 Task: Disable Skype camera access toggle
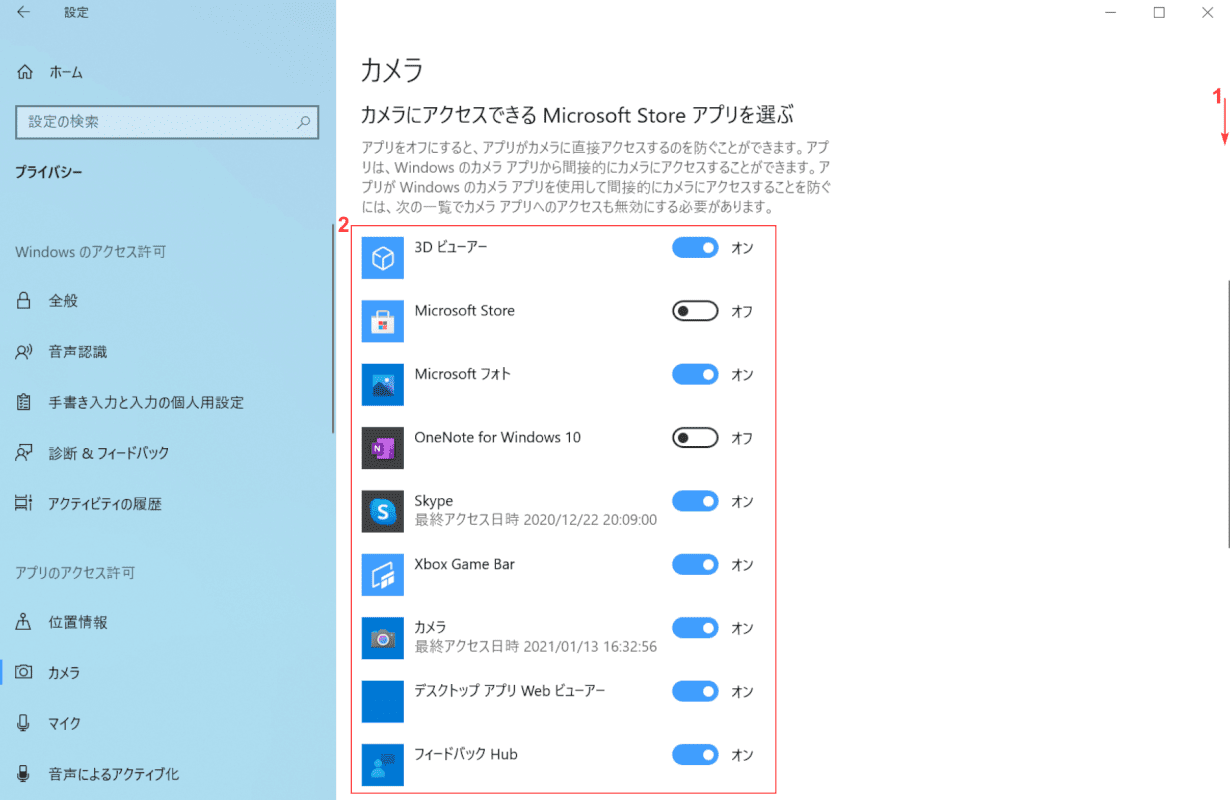(x=695, y=501)
